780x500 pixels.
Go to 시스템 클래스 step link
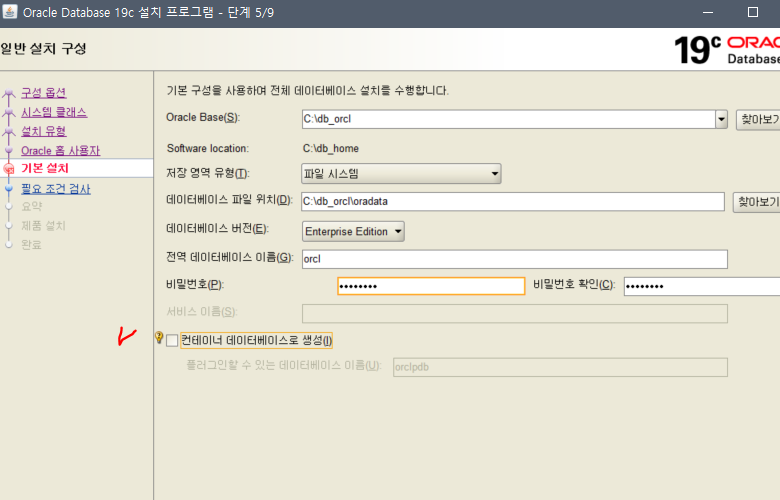pyautogui.click(x=54, y=112)
